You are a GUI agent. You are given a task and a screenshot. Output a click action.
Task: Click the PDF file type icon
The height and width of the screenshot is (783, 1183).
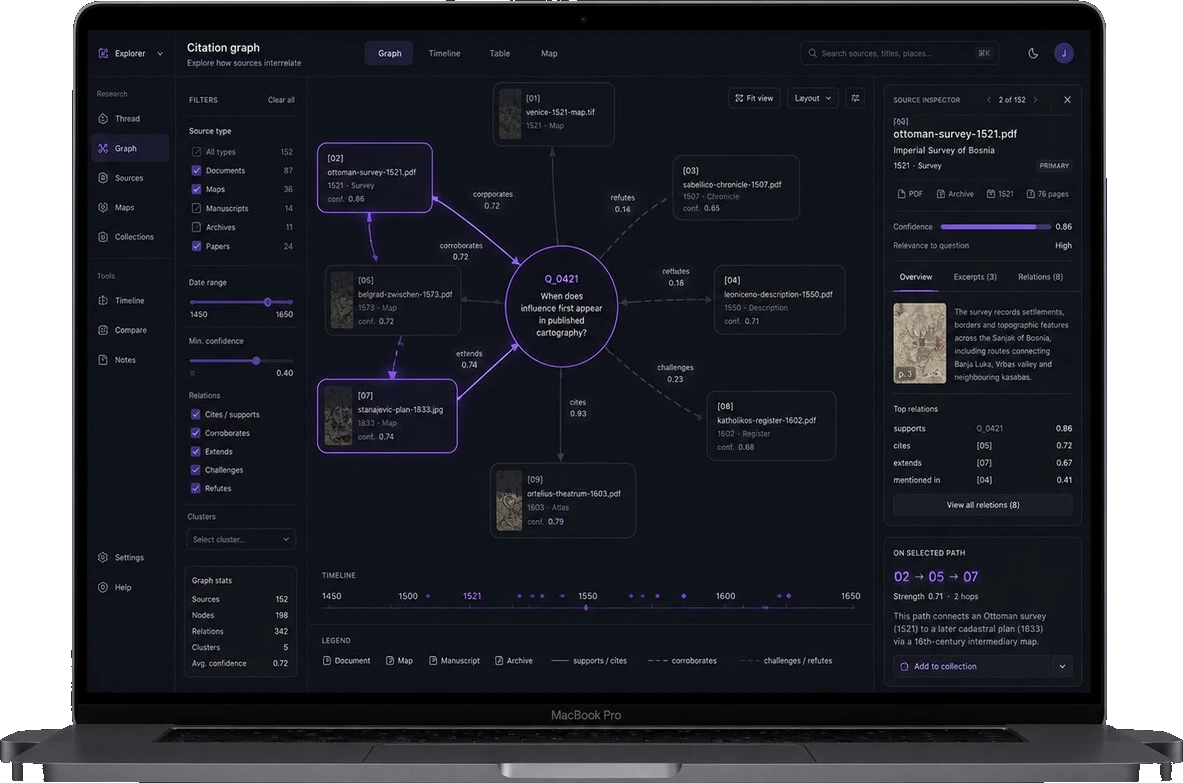tap(901, 194)
